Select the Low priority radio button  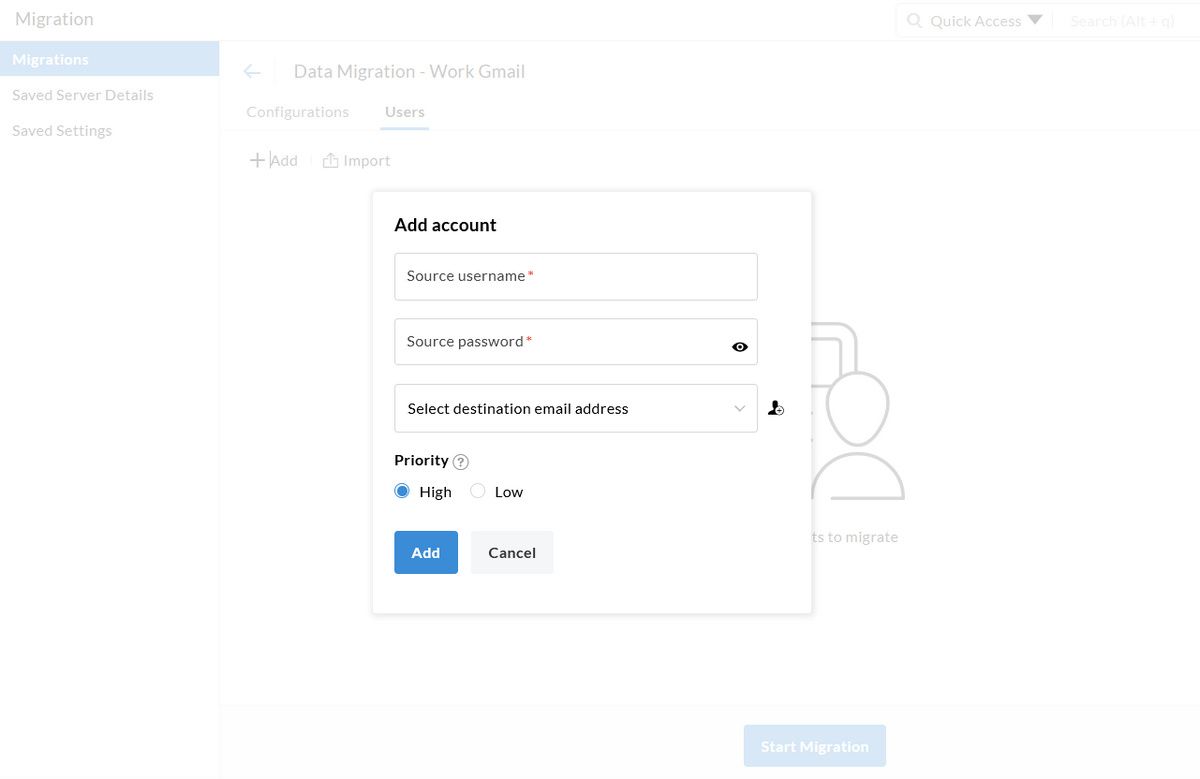pyautogui.click(x=478, y=491)
